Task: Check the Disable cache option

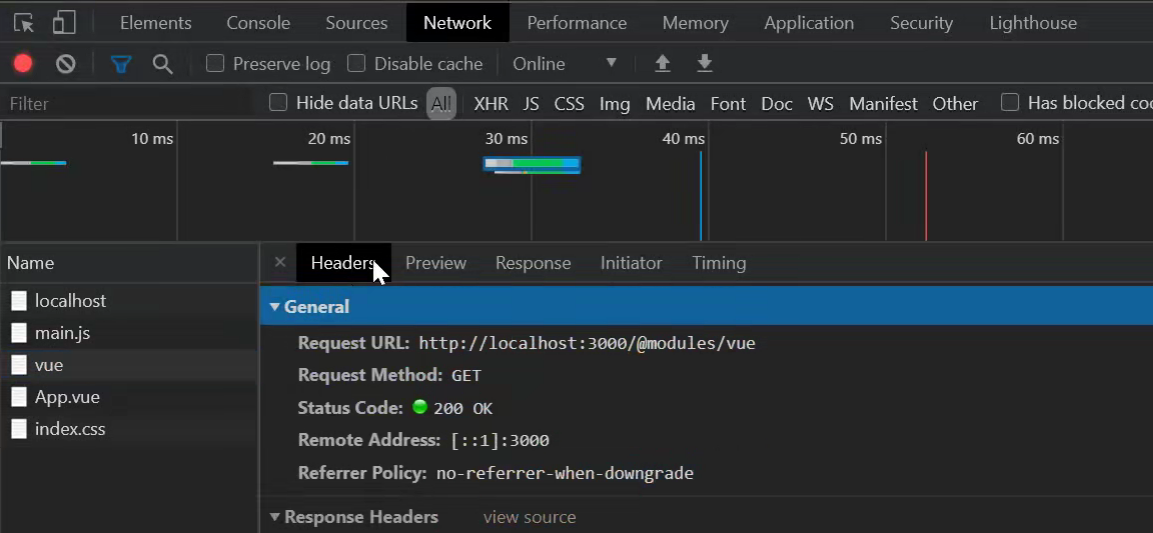Action: point(356,64)
